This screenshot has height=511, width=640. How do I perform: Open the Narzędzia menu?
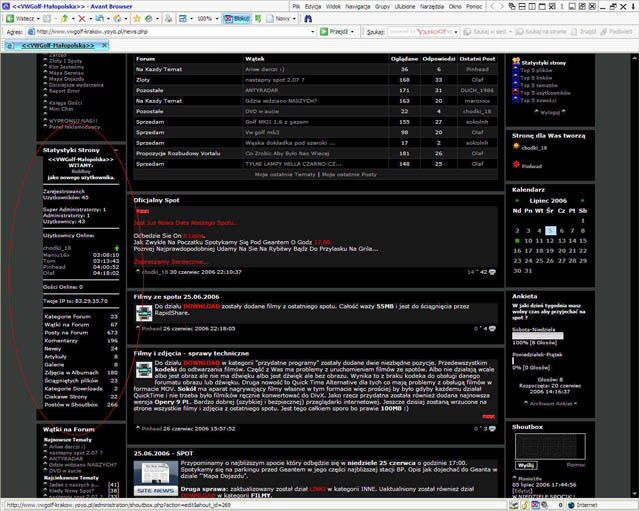[432, 7]
